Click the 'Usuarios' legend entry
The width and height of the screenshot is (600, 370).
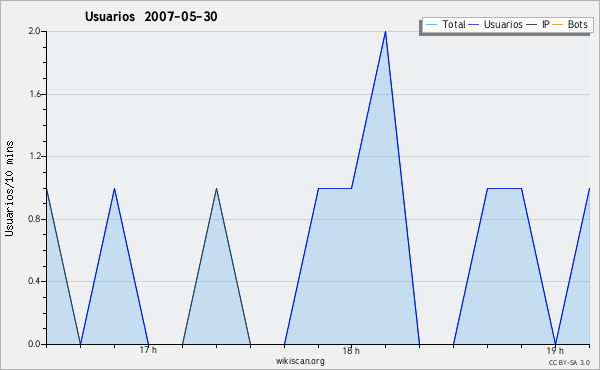coord(496,24)
